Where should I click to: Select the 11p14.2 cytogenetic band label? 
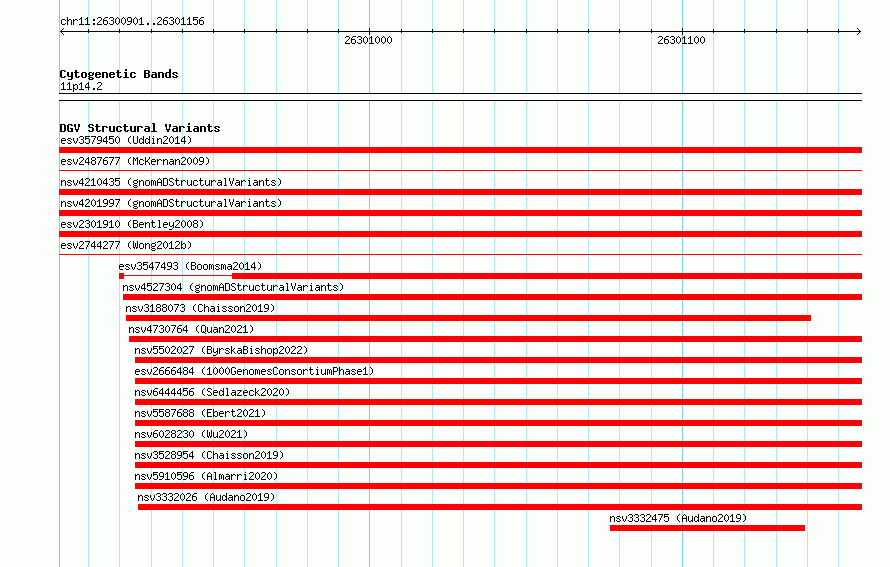(x=81, y=86)
